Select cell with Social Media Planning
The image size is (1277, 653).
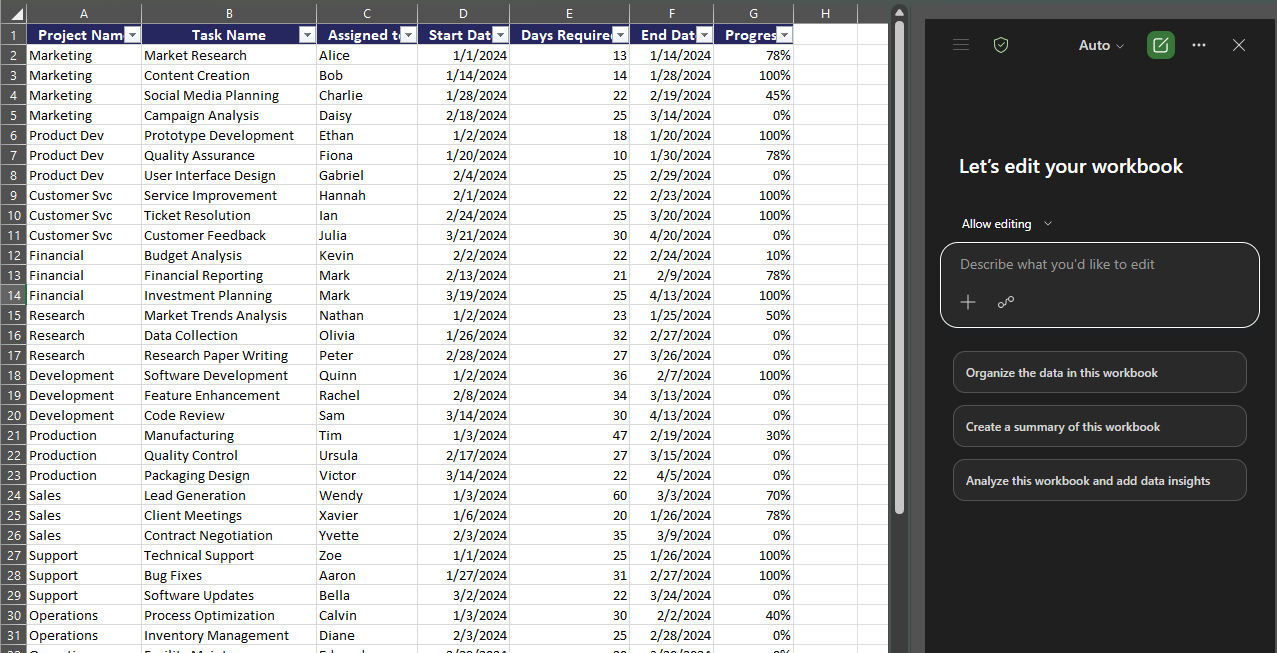coord(229,95)
